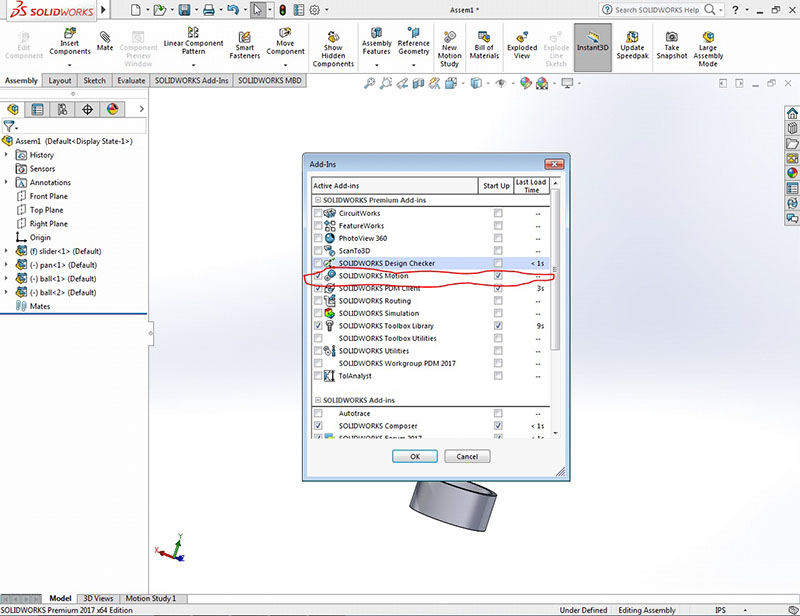
Task: Open Assembly Features tool
Action: coord(377,41)
